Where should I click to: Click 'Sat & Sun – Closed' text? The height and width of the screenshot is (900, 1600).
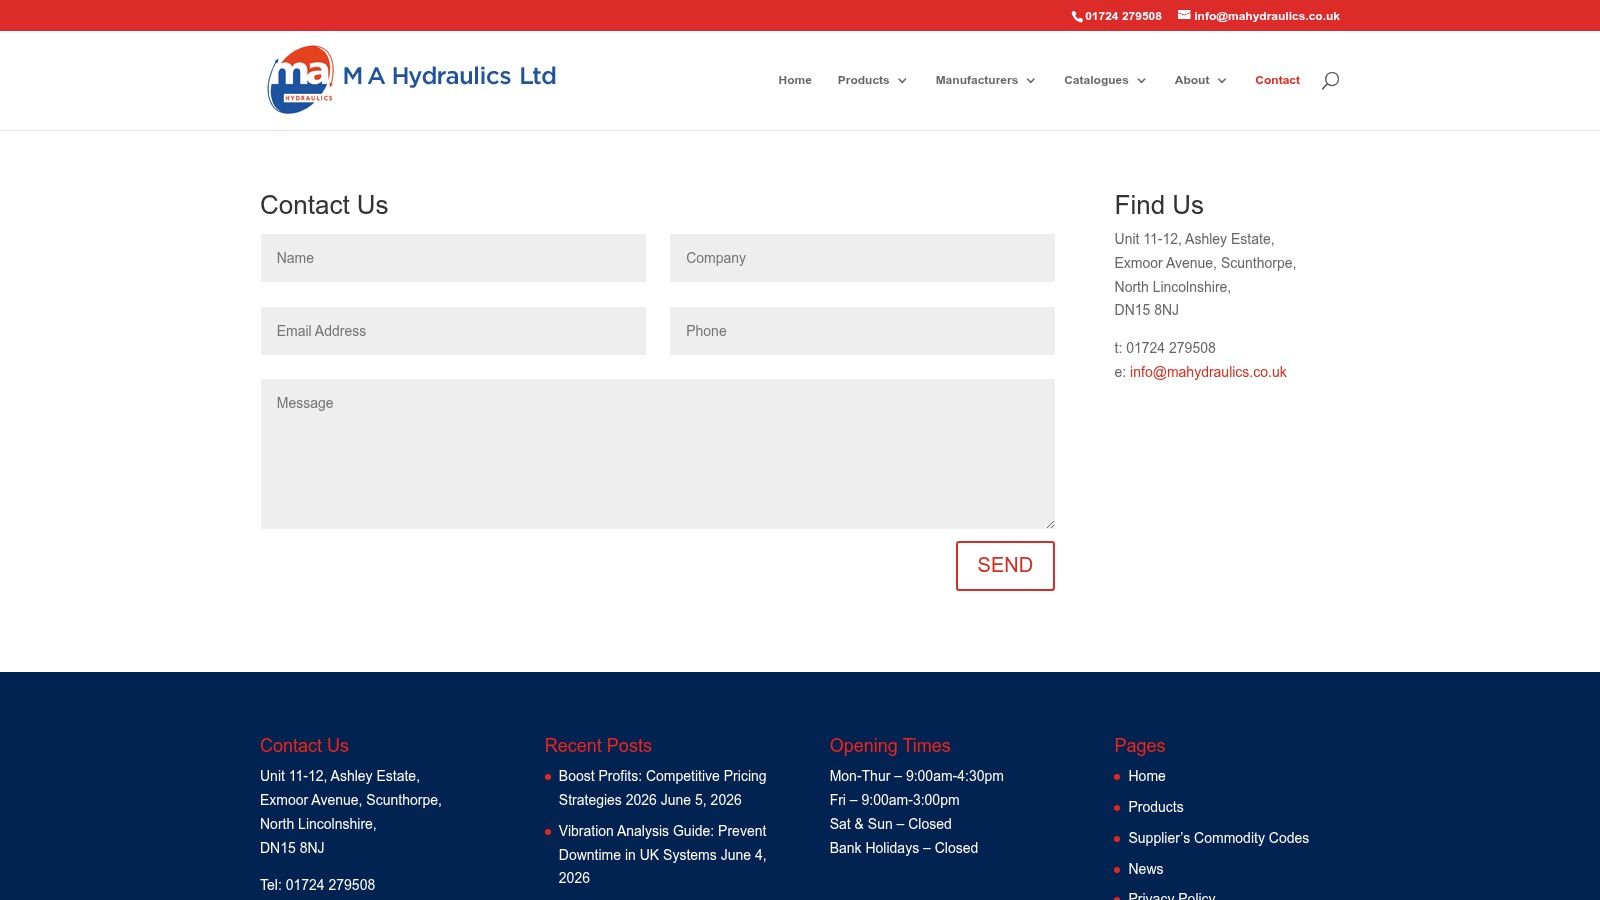(x=891, y=824)
